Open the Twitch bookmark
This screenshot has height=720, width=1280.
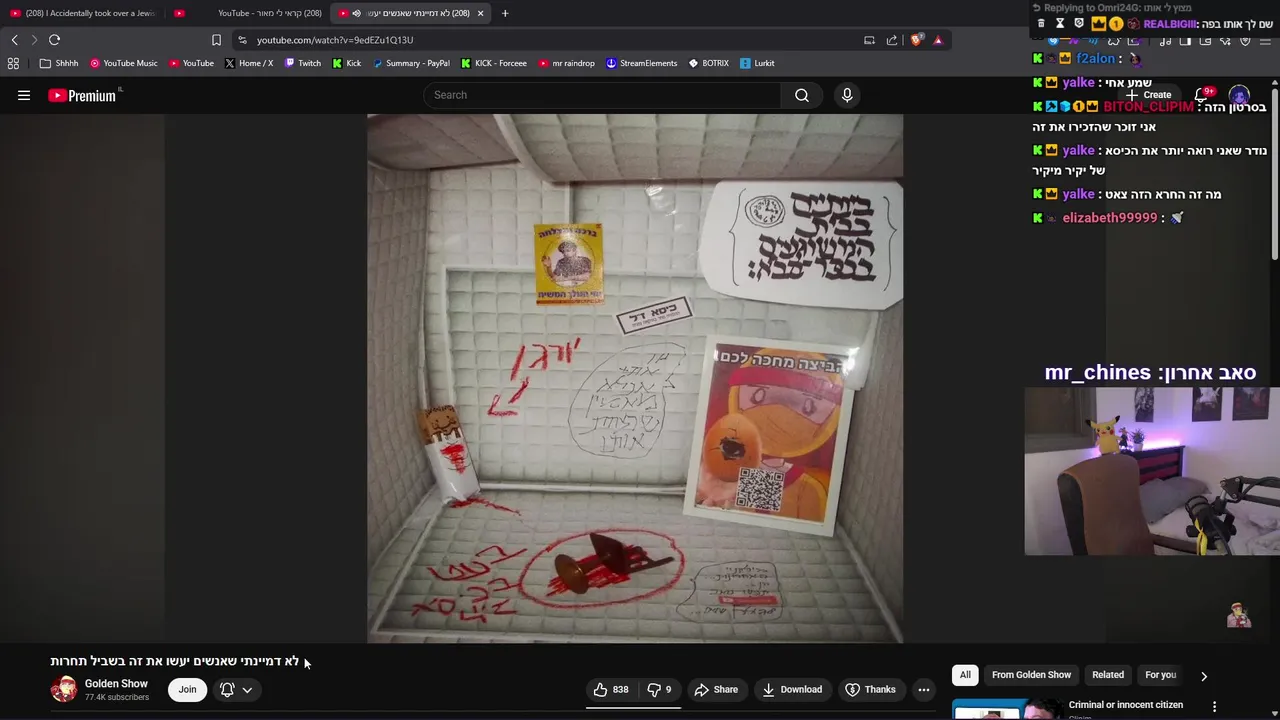pyautogui.click(x=303, y=63)
